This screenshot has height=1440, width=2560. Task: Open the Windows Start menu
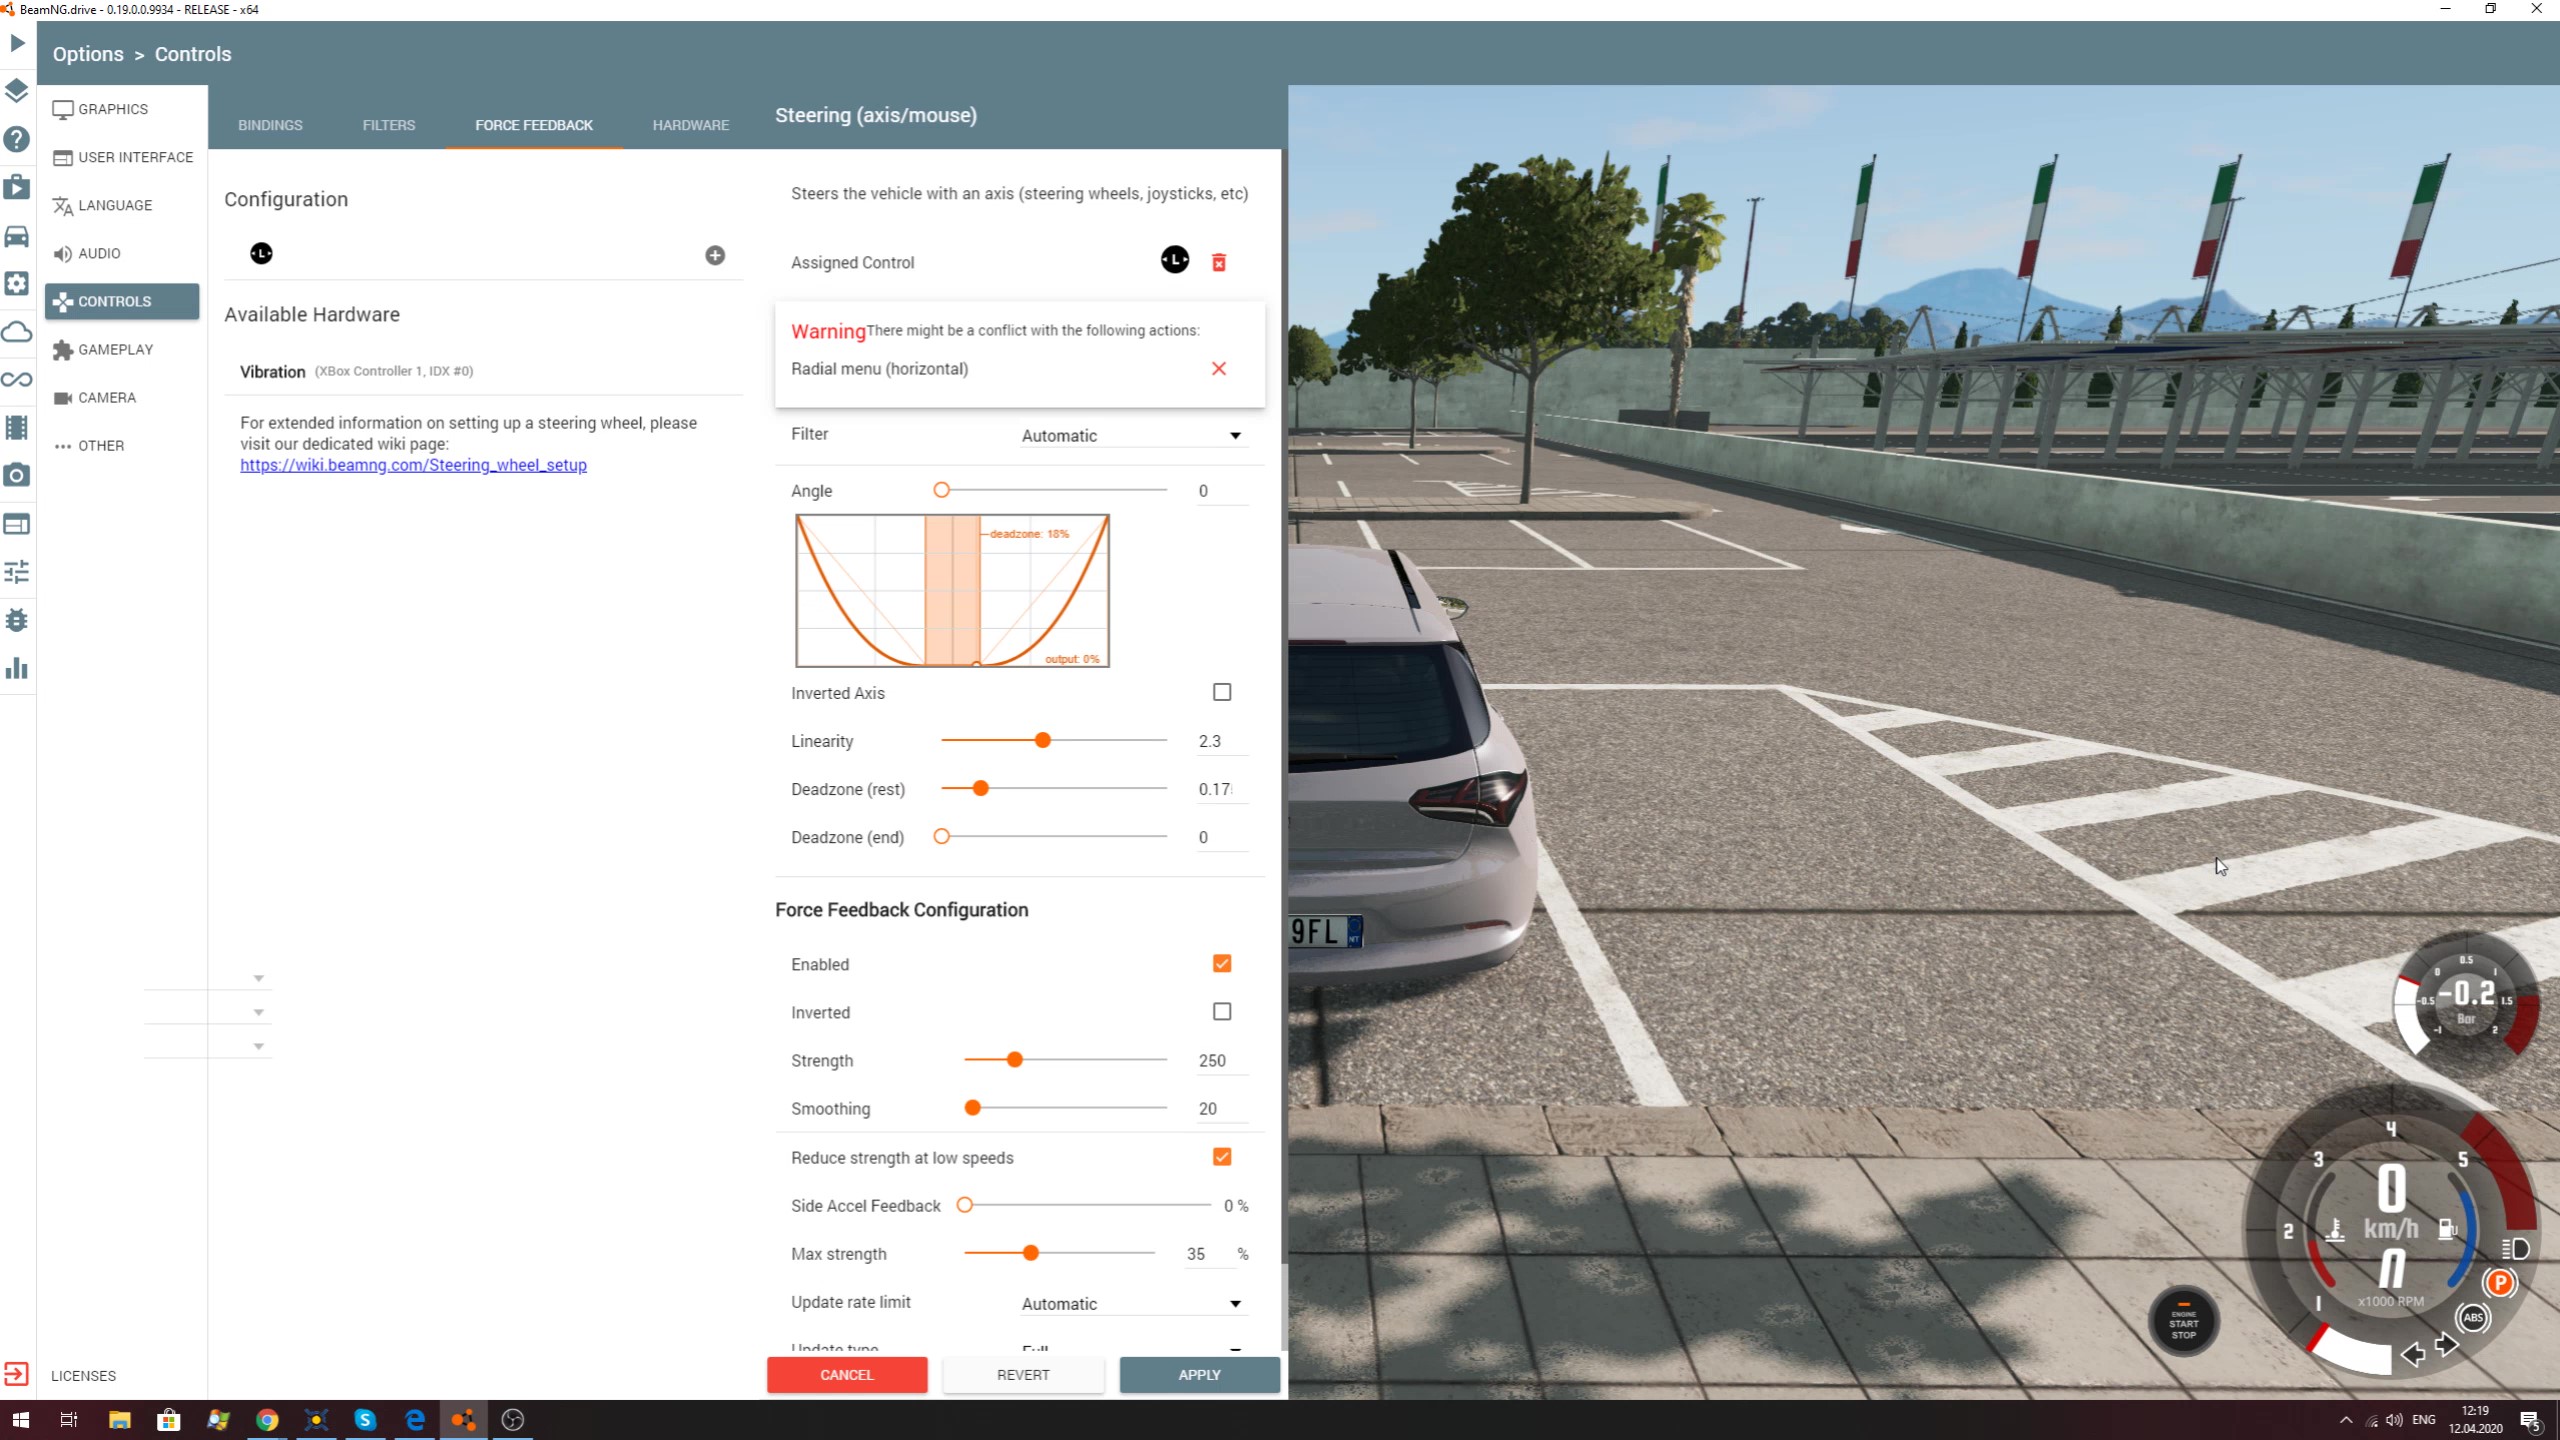click(21, 1420)
